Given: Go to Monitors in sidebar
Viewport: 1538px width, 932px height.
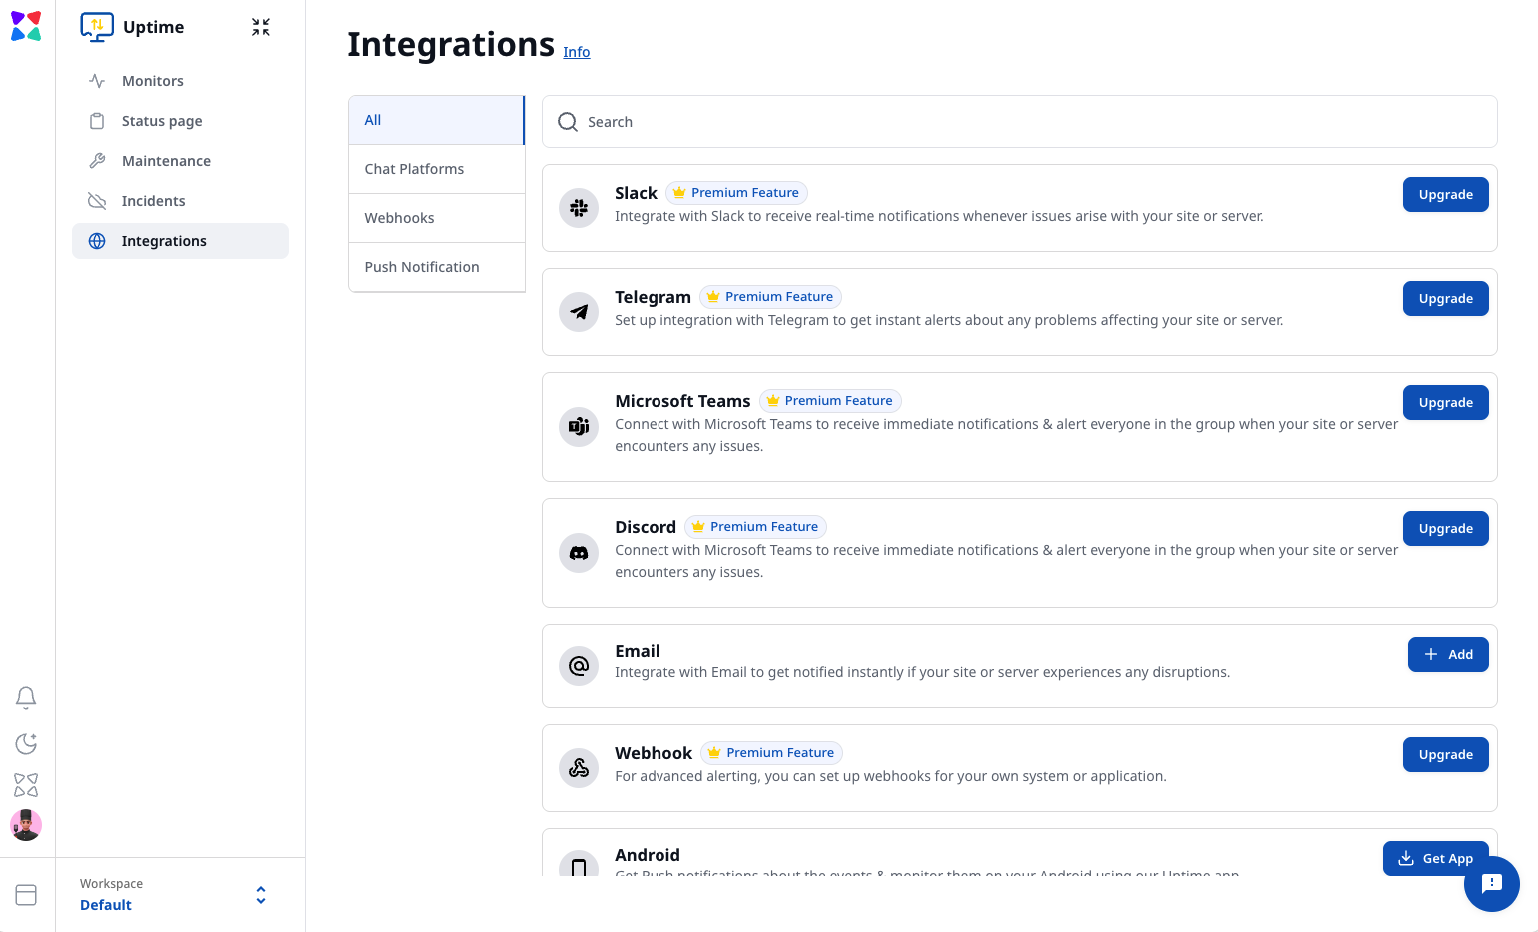Looking at the screenshot, I should coord(153,81).
